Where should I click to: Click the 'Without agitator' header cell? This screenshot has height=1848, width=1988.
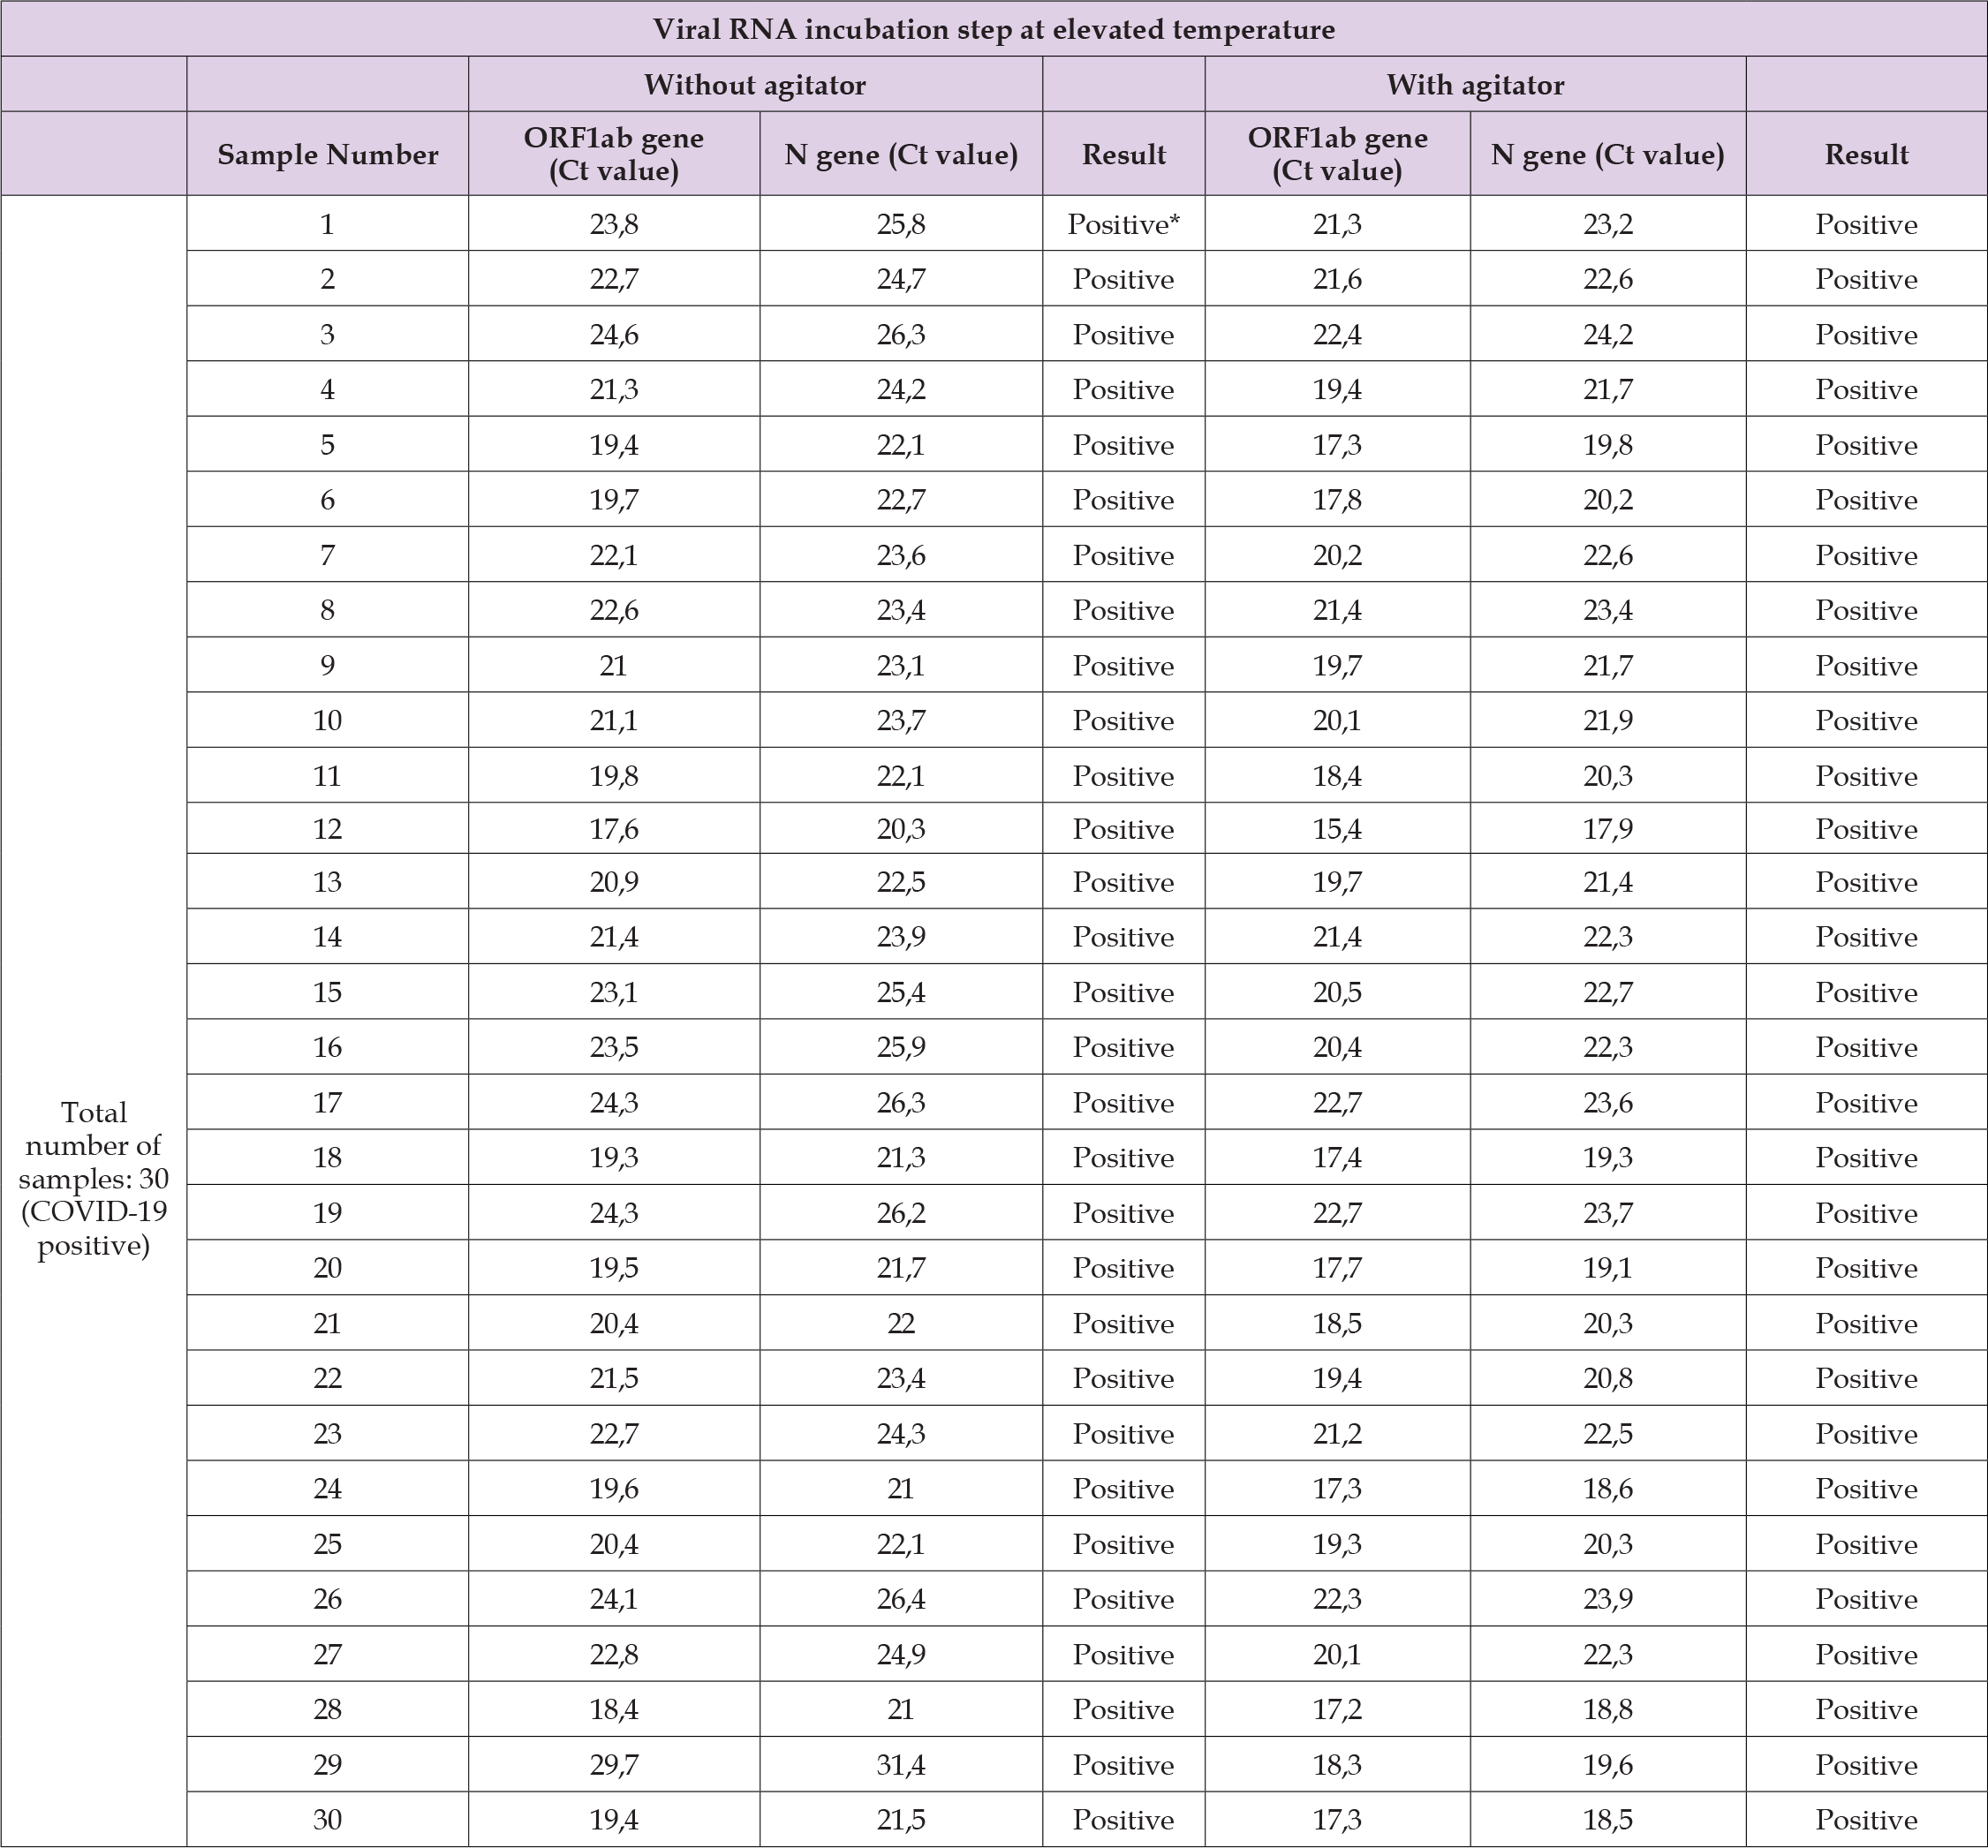754,85
